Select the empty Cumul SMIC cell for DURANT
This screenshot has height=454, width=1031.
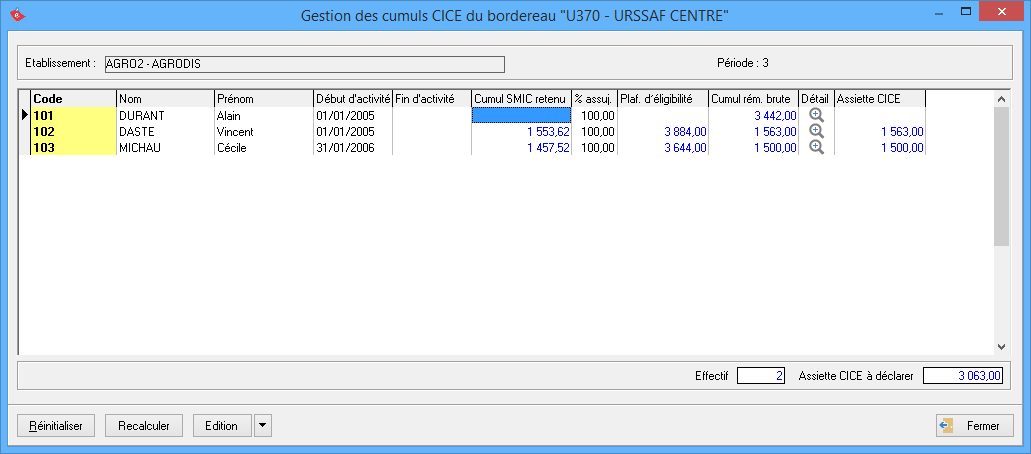click(x=520, y=115)
